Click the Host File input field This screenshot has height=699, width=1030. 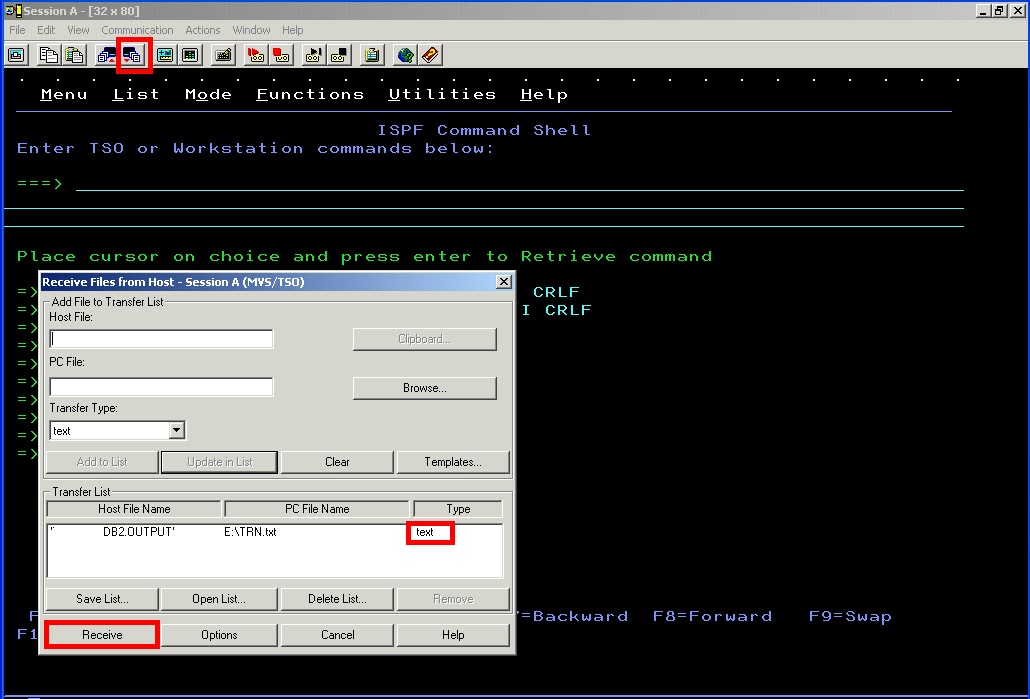pos(160,339)
